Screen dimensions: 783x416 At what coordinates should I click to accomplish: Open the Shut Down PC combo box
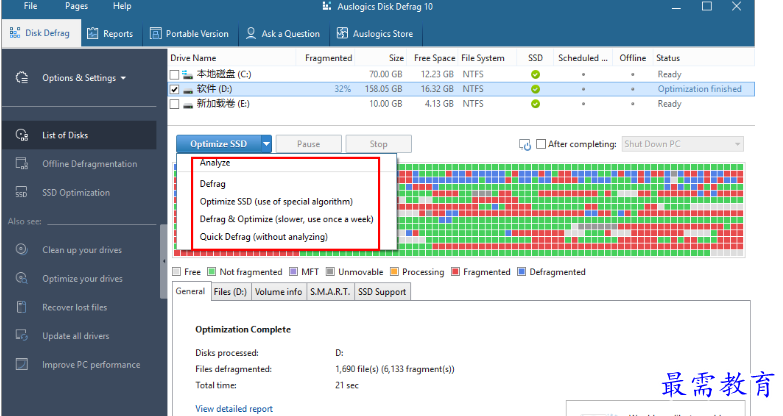pos(682,144)
